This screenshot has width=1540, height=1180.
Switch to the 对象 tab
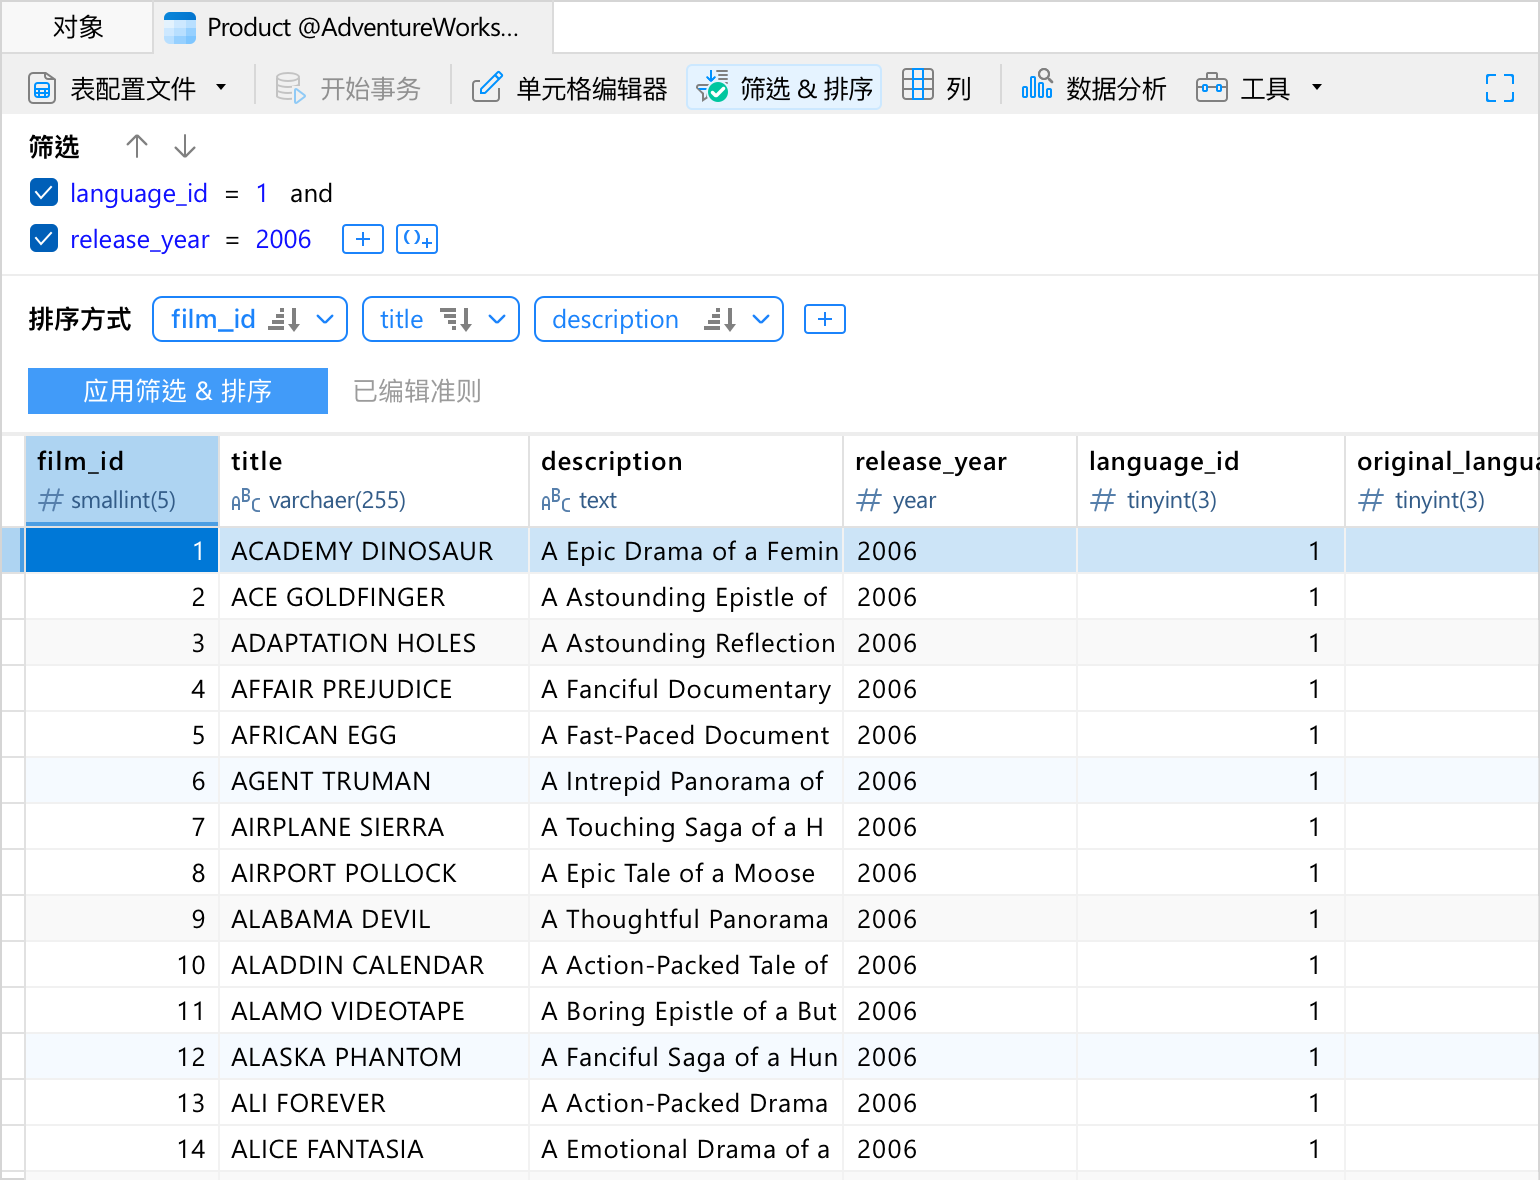[77, 27]
